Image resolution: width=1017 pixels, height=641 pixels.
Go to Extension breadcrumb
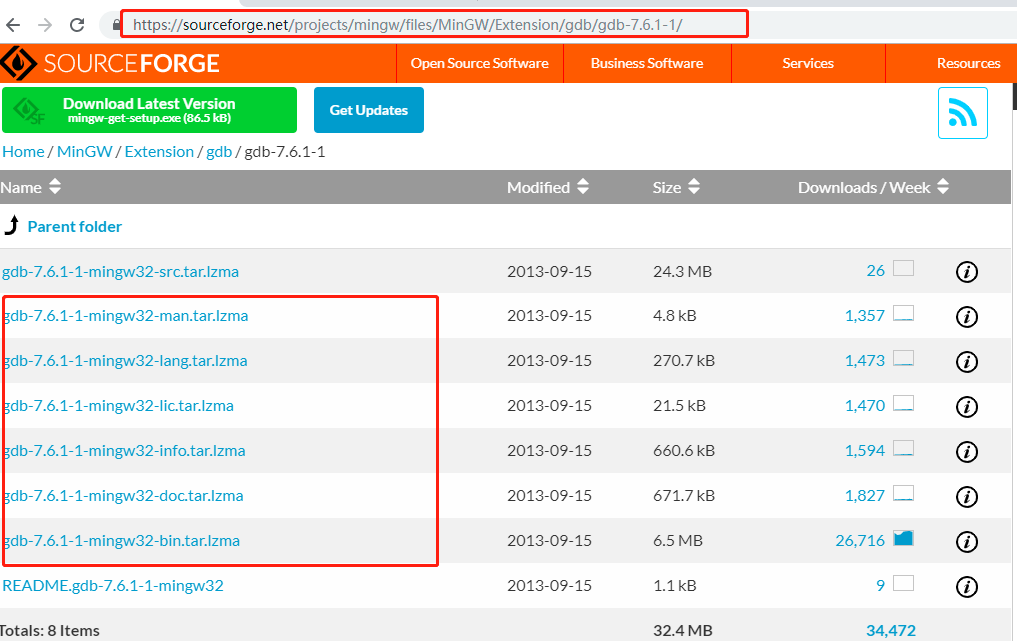[159, 152]
